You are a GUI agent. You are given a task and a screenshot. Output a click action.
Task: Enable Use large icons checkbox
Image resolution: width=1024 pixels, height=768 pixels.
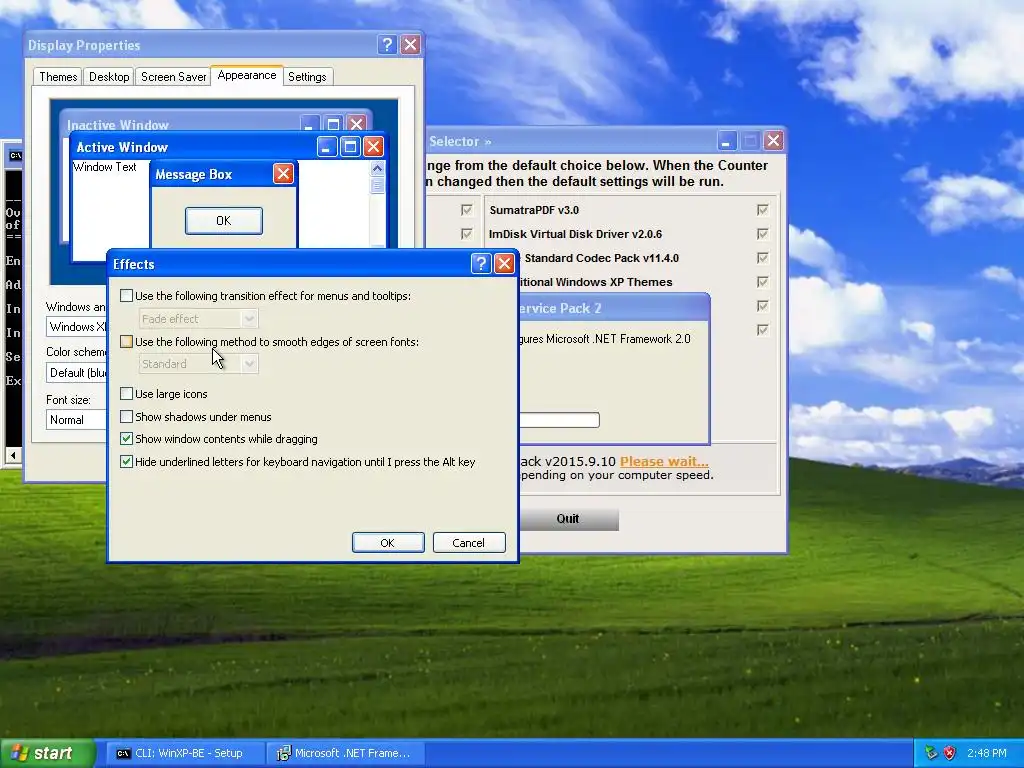(127, 394)
